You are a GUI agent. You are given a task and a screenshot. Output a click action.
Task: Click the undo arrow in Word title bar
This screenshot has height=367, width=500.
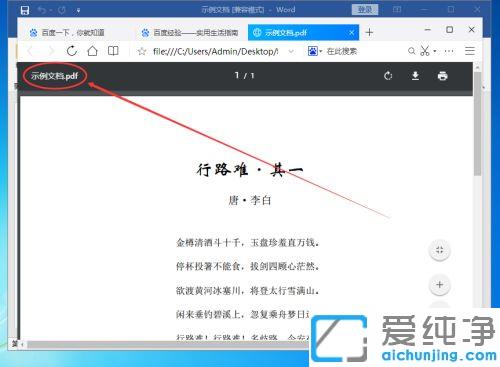coord(42,10)
